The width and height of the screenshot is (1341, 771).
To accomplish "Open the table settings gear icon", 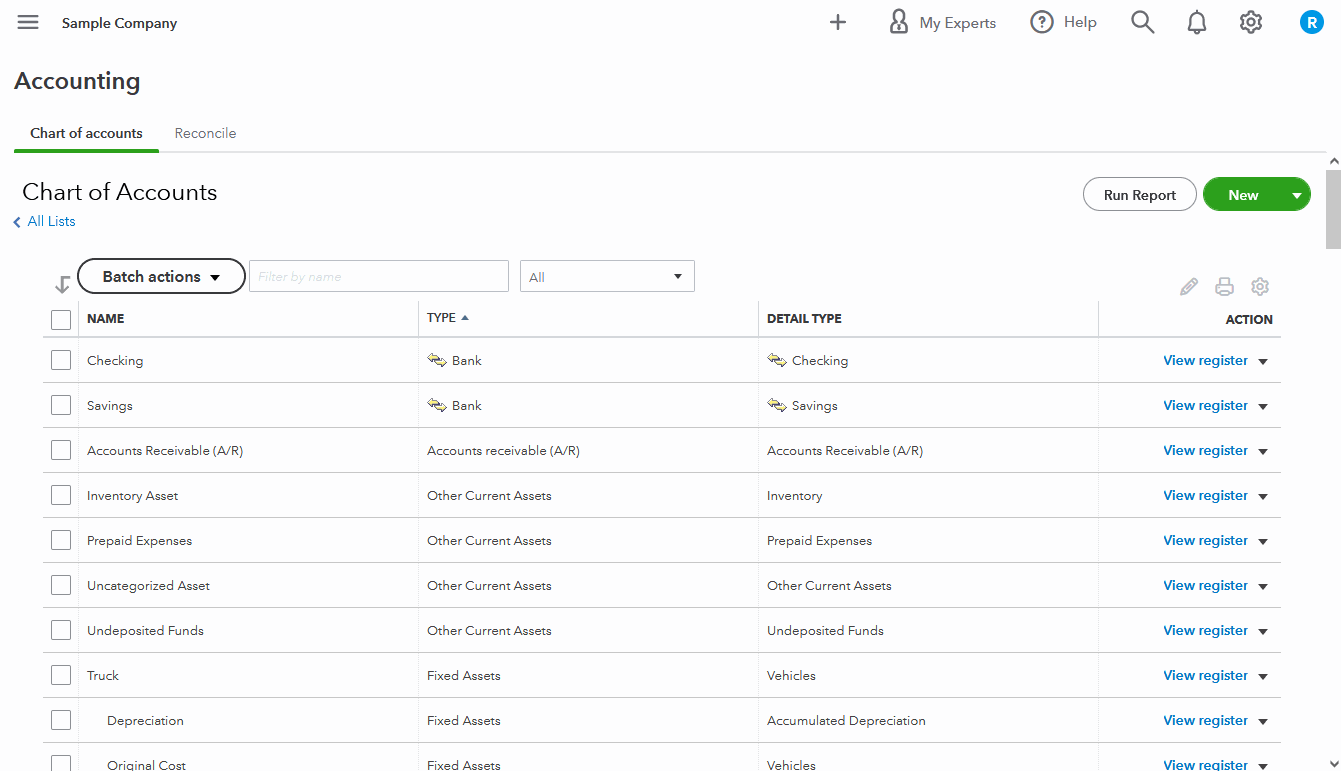I will [x=1259, y=286].
